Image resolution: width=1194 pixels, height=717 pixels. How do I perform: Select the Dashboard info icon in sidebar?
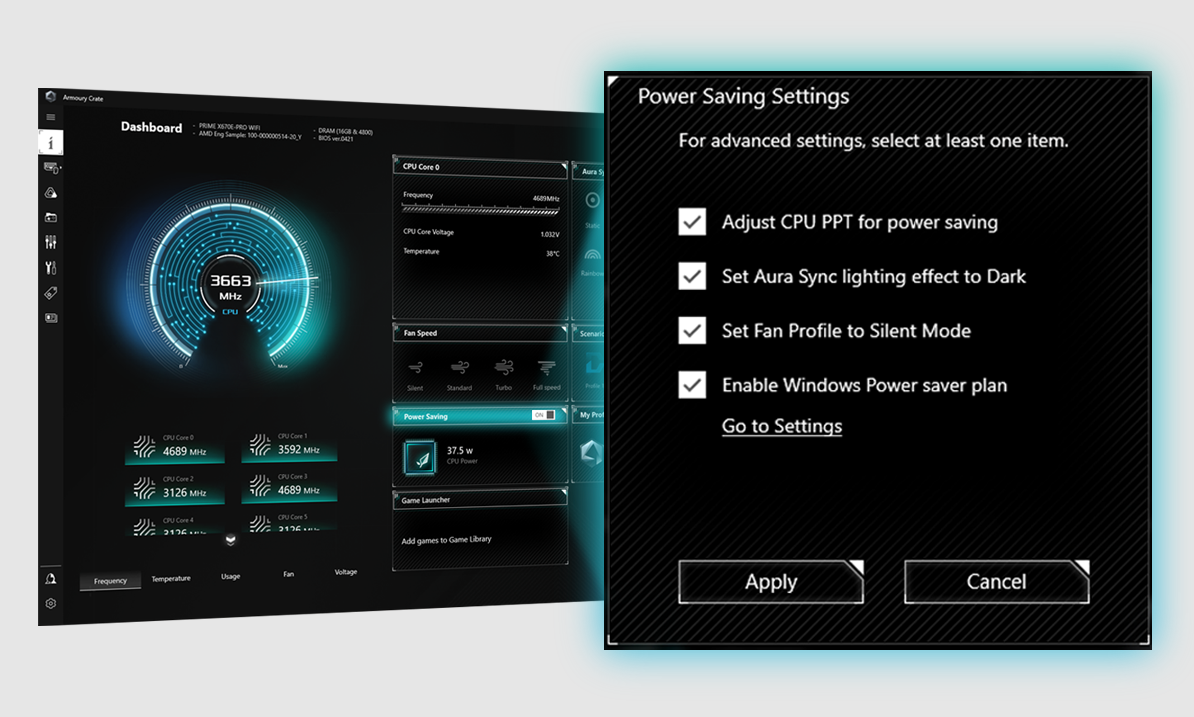(x=51, y=142)
